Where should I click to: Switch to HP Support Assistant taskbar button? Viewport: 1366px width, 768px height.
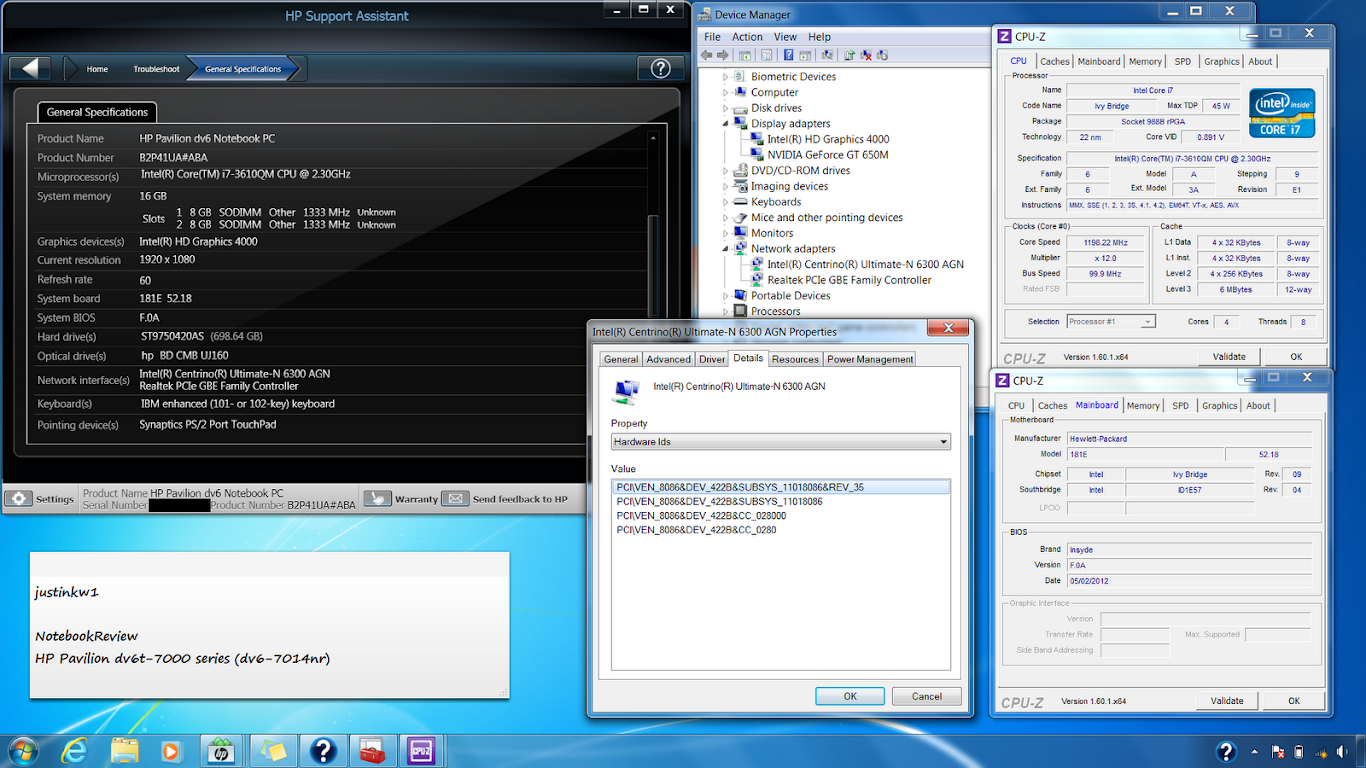221,750
